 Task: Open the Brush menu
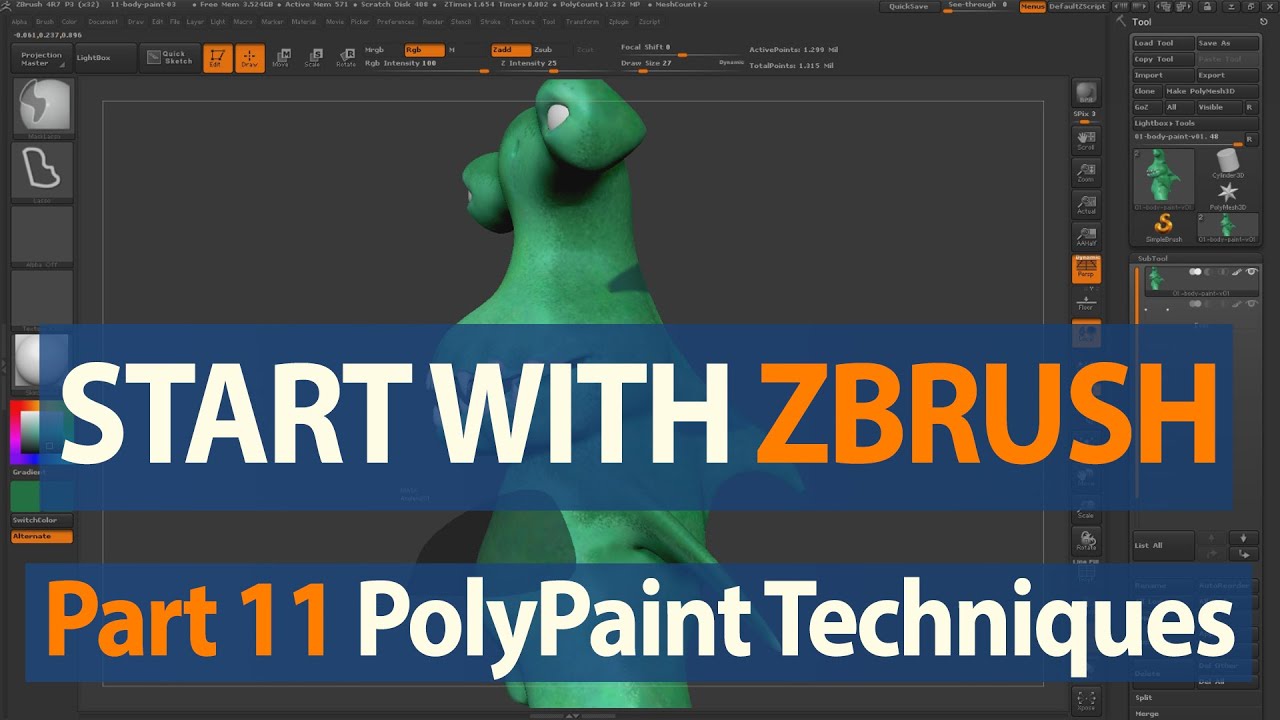point(45,21)
